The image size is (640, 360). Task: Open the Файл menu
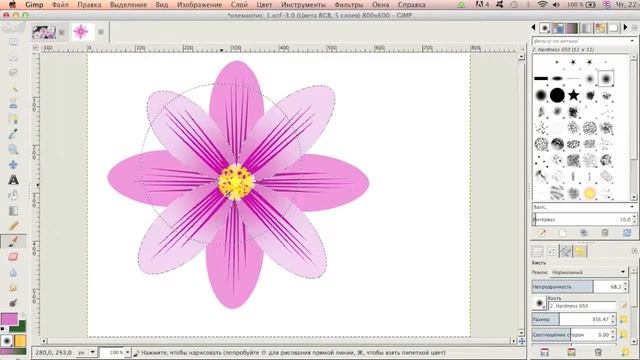click(x=60, y=5)
